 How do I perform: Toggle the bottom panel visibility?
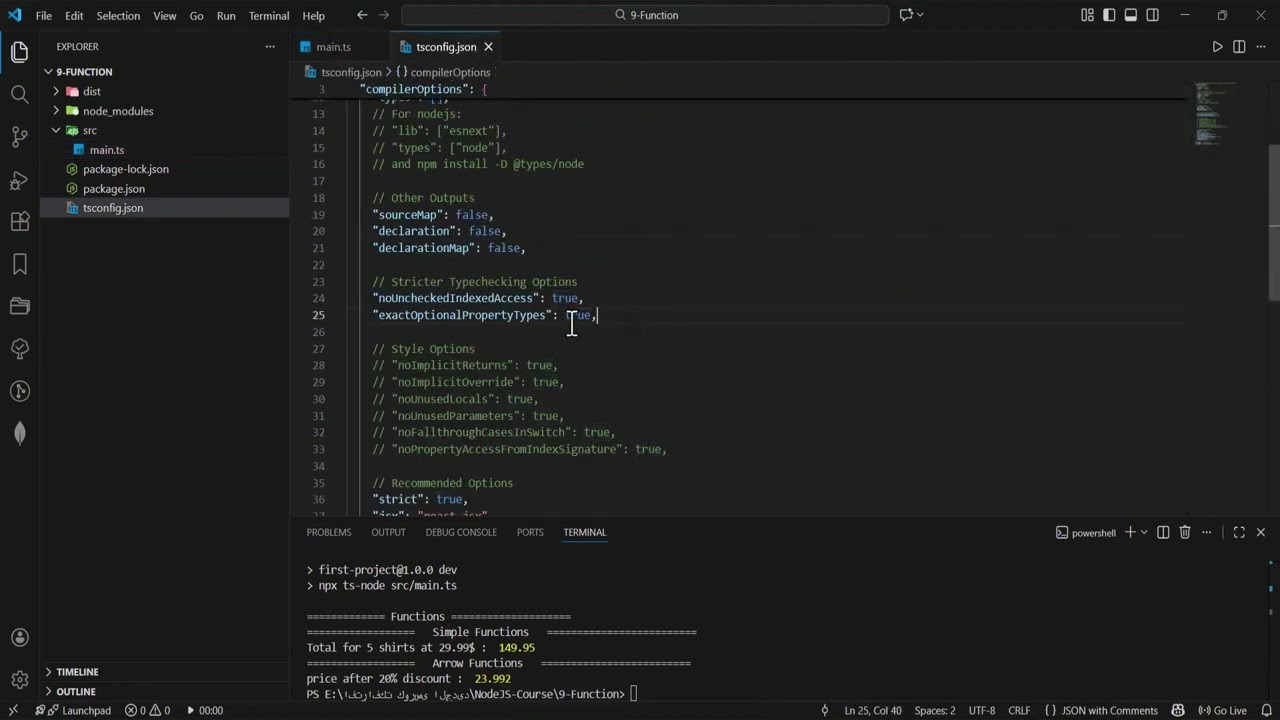1131,15
